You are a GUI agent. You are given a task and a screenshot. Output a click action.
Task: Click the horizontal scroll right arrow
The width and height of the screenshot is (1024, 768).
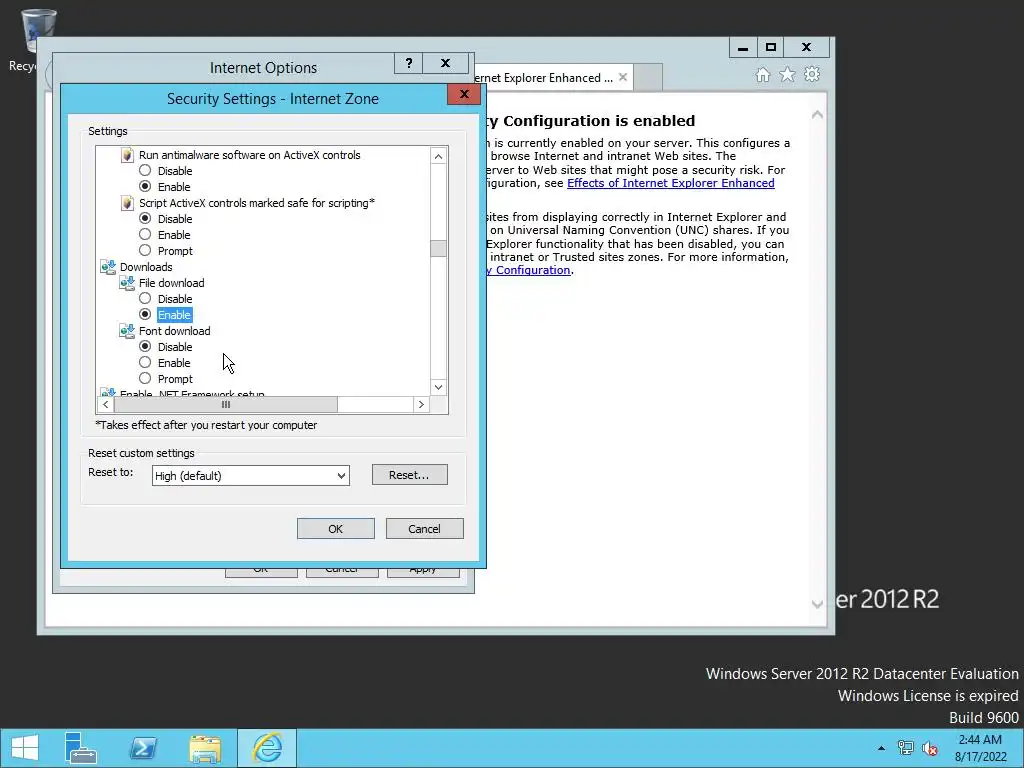(421, 405)
